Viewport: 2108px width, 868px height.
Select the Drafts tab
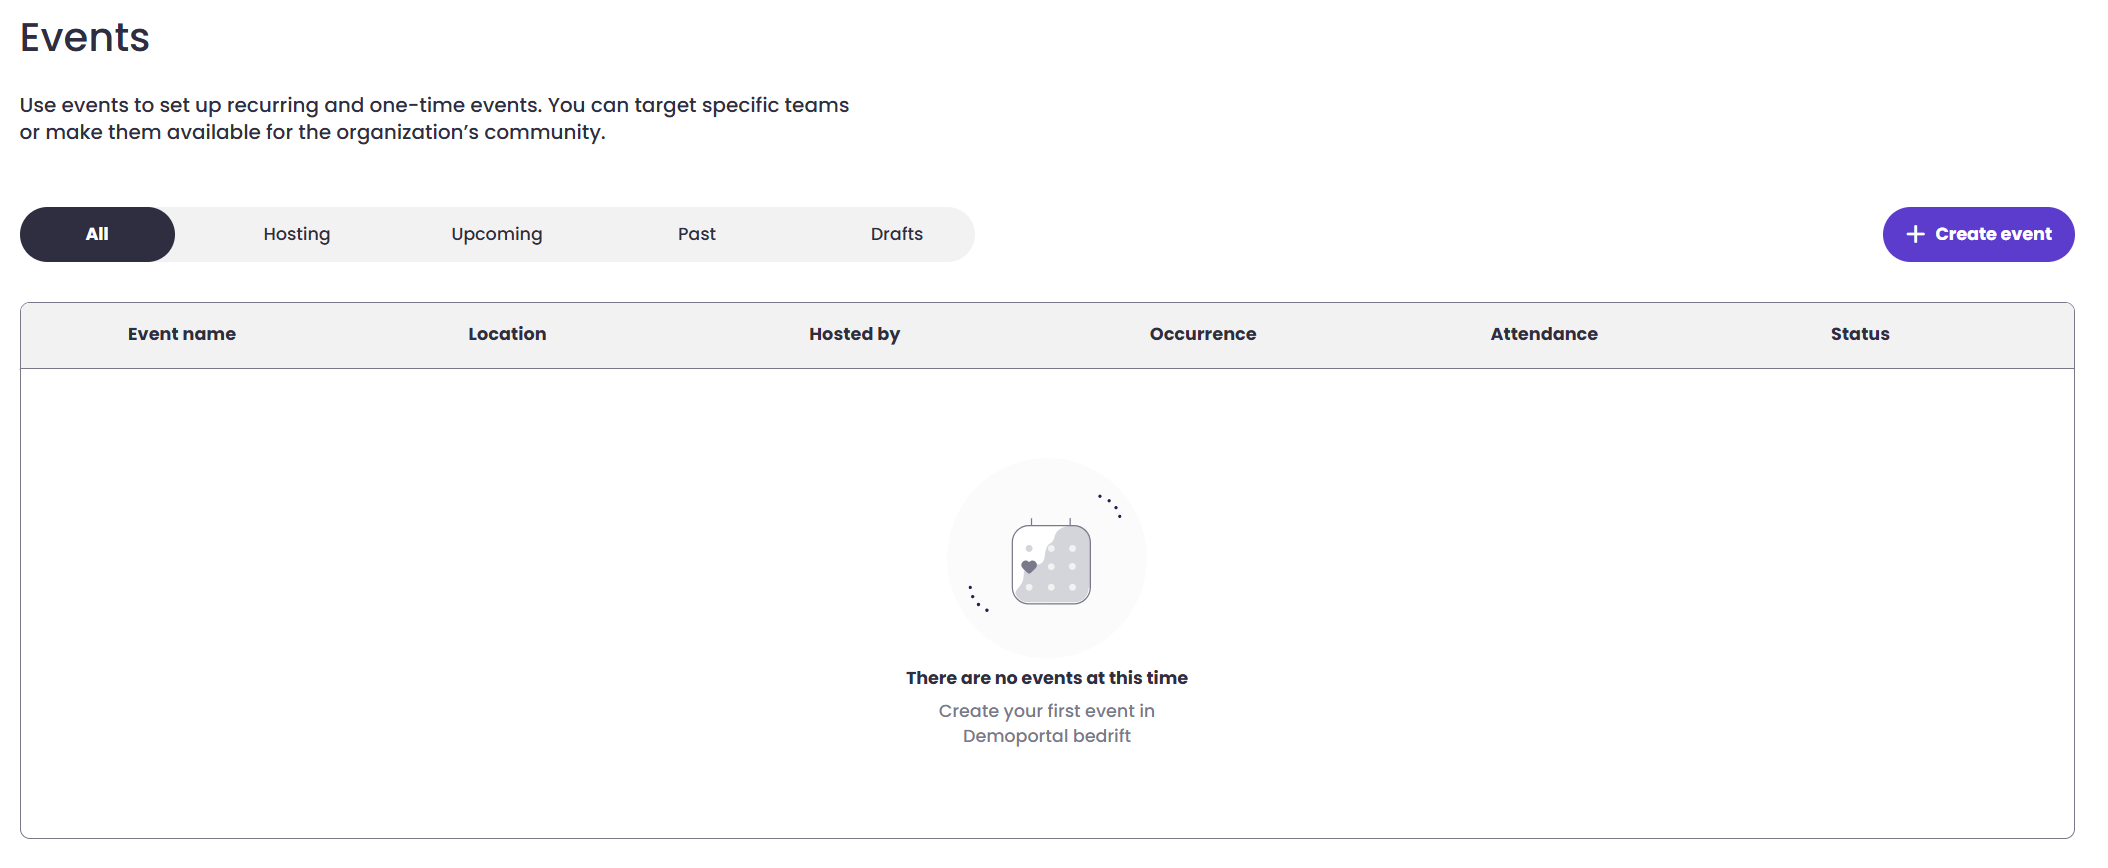click(x=897, y=234)
